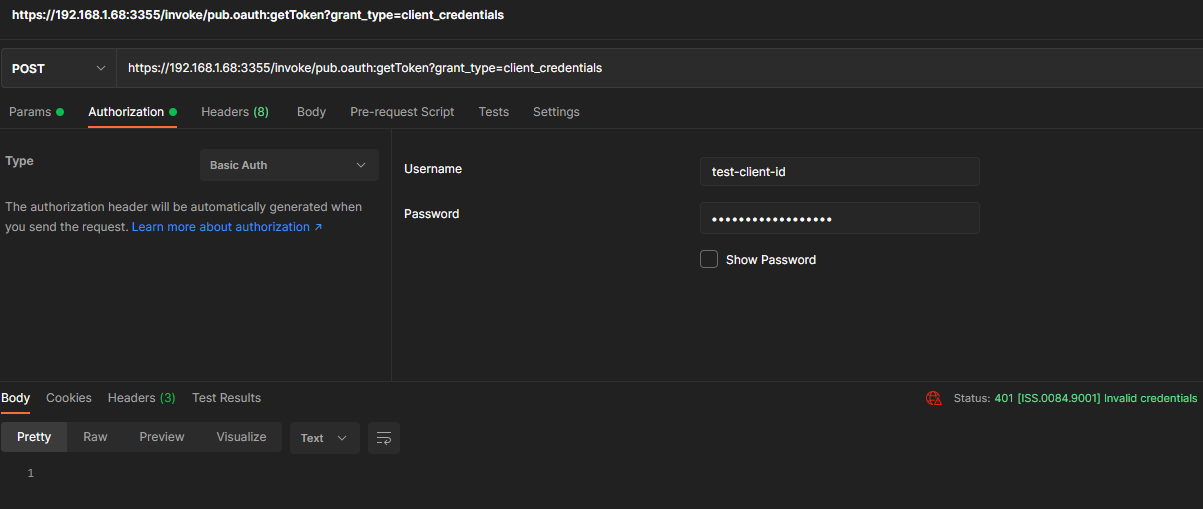The image size is (1203, 509).
Task: Switch to the Params tab
Action: coord(30,112)
